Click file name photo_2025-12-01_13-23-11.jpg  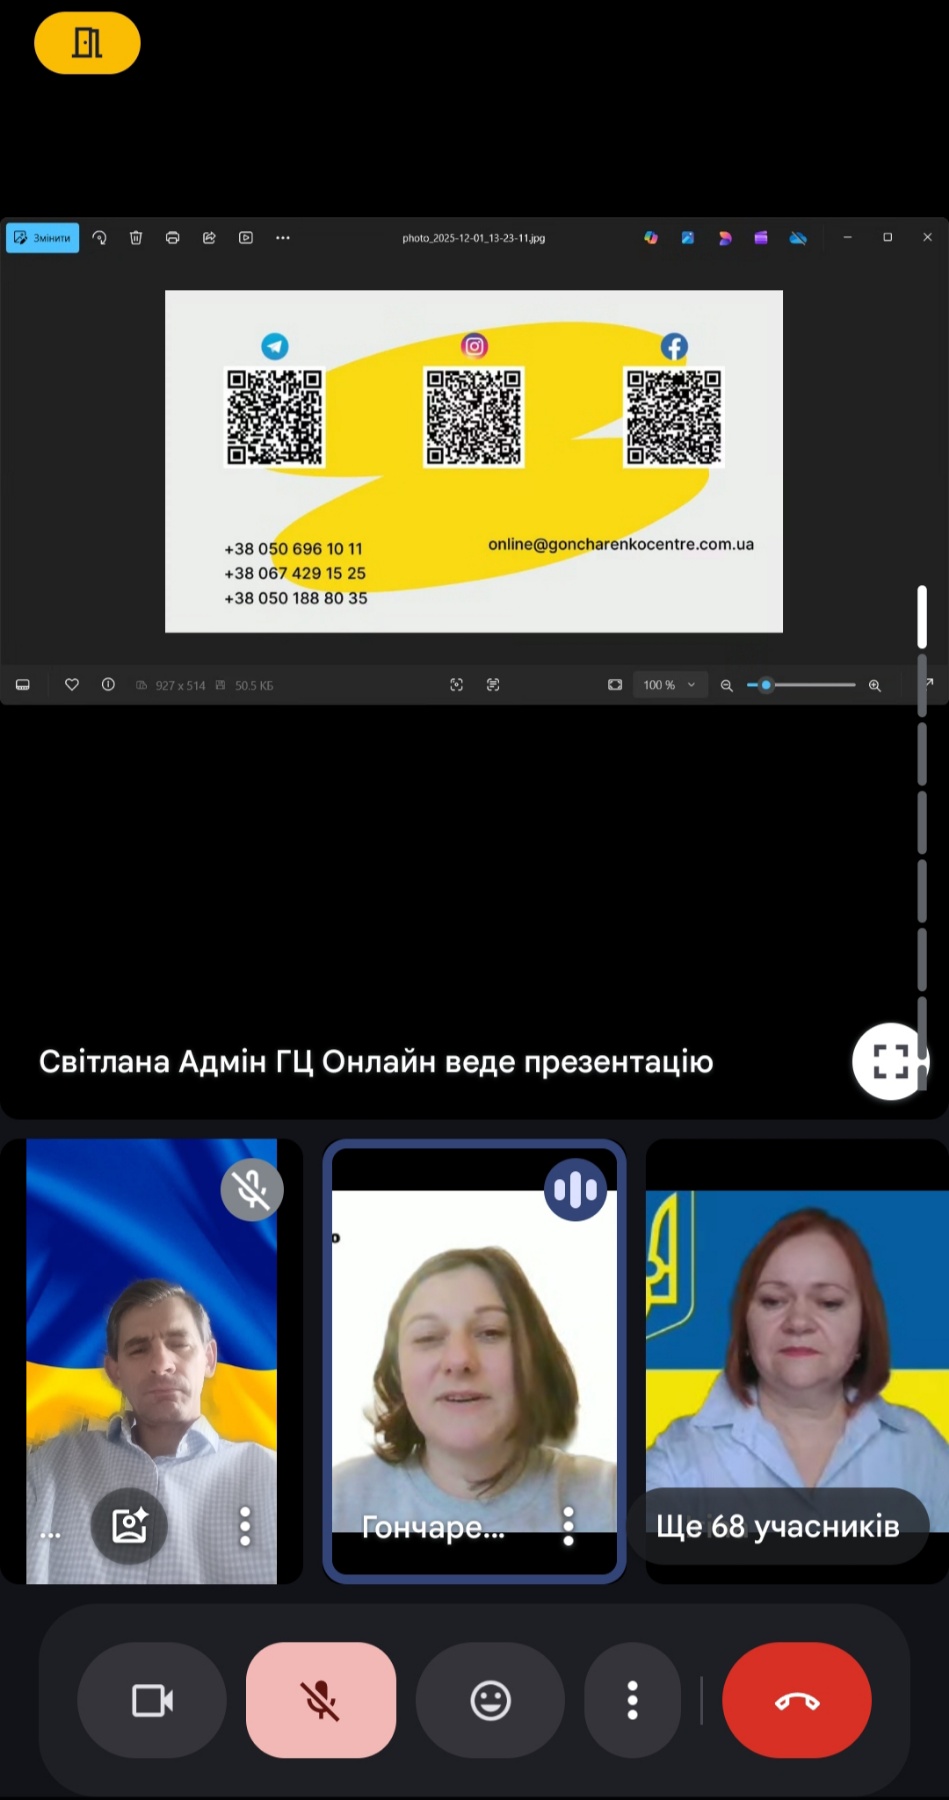tap(474, 238)
